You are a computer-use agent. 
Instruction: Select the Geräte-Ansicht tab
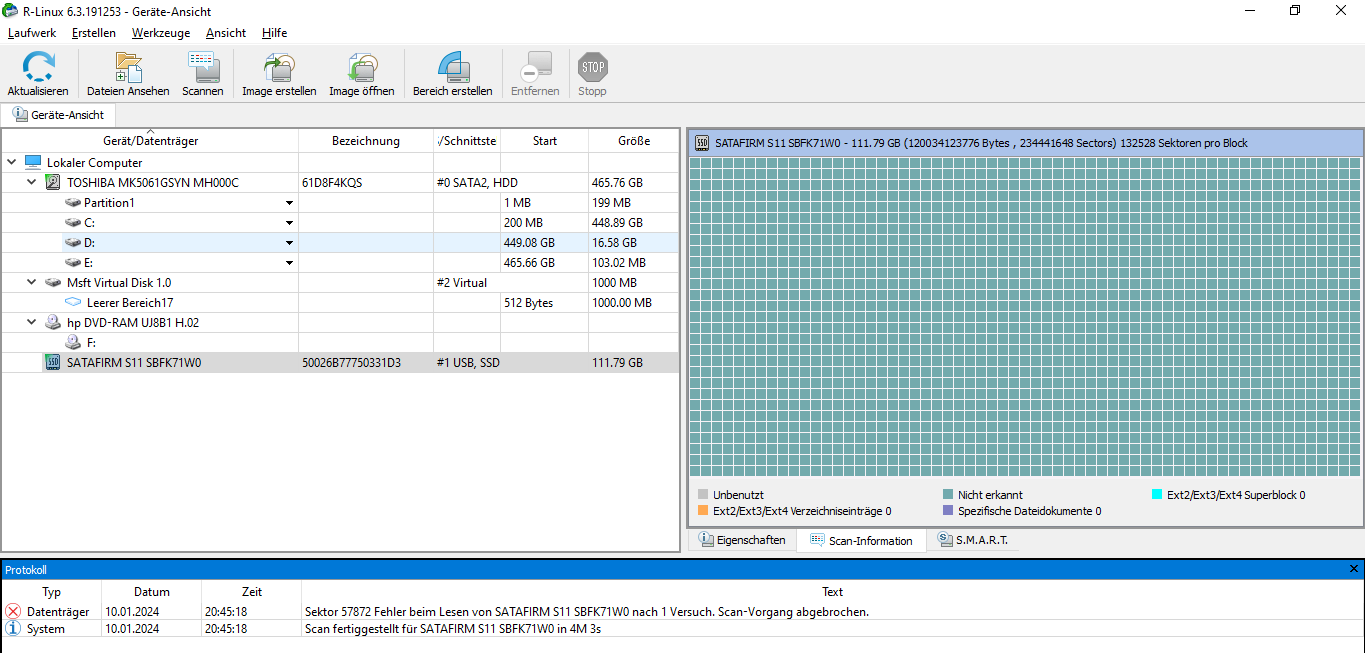tap(59, 115)
